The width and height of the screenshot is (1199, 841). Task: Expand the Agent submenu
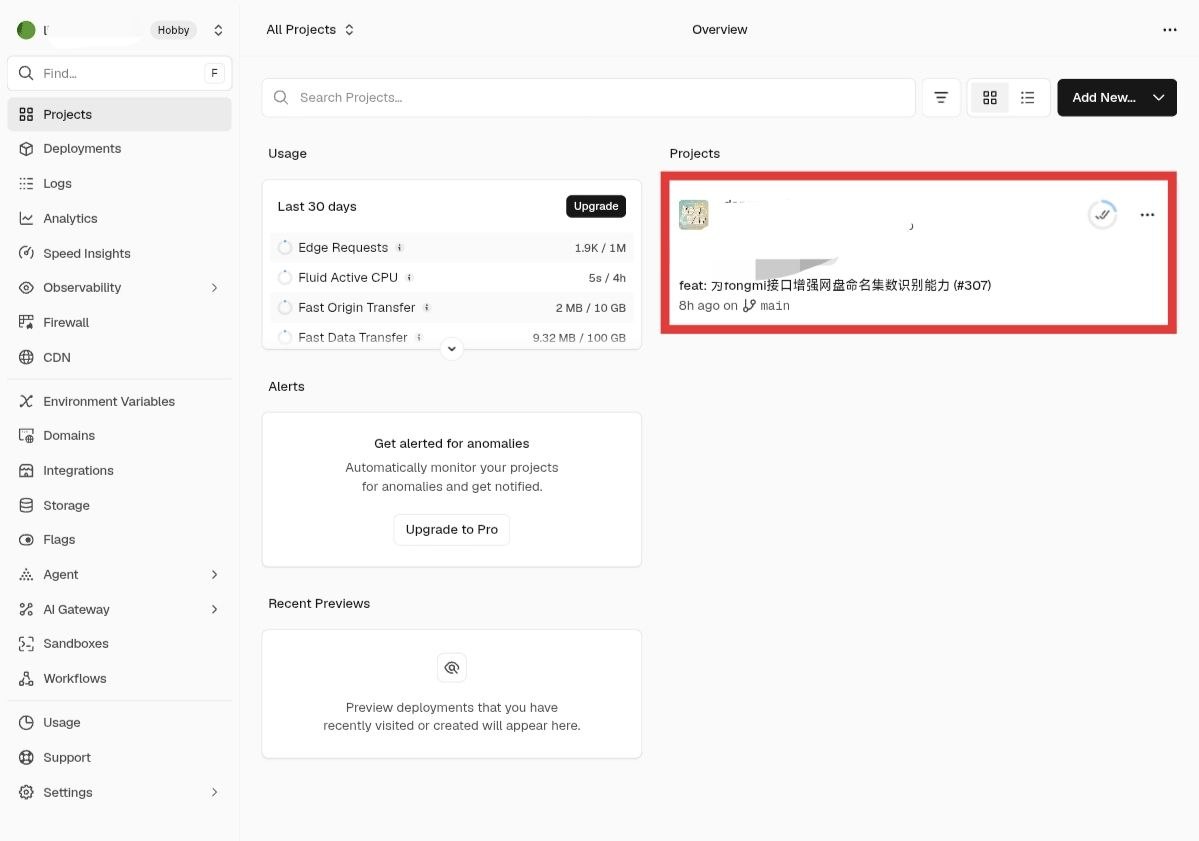[x=214, y=574]
